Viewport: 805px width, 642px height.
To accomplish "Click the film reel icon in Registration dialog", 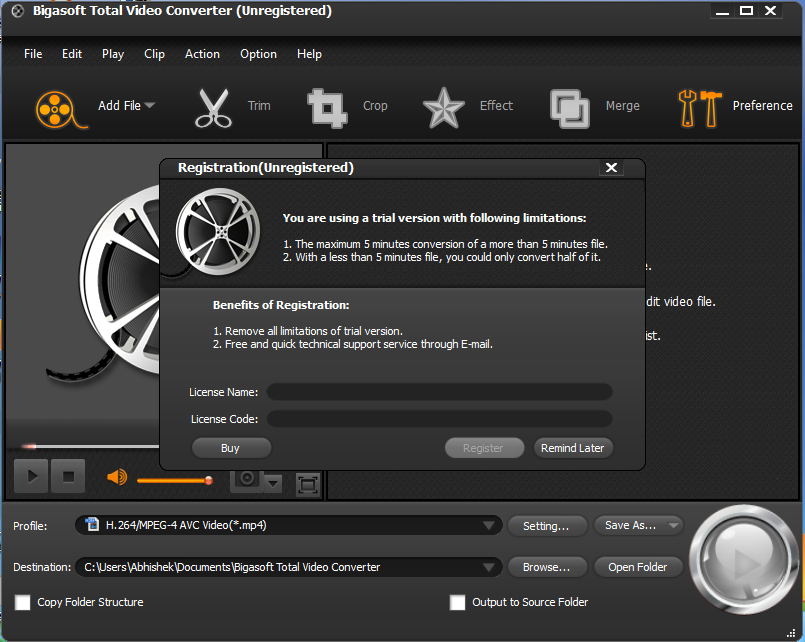I will pyautogui.click(x=218, y=232).
